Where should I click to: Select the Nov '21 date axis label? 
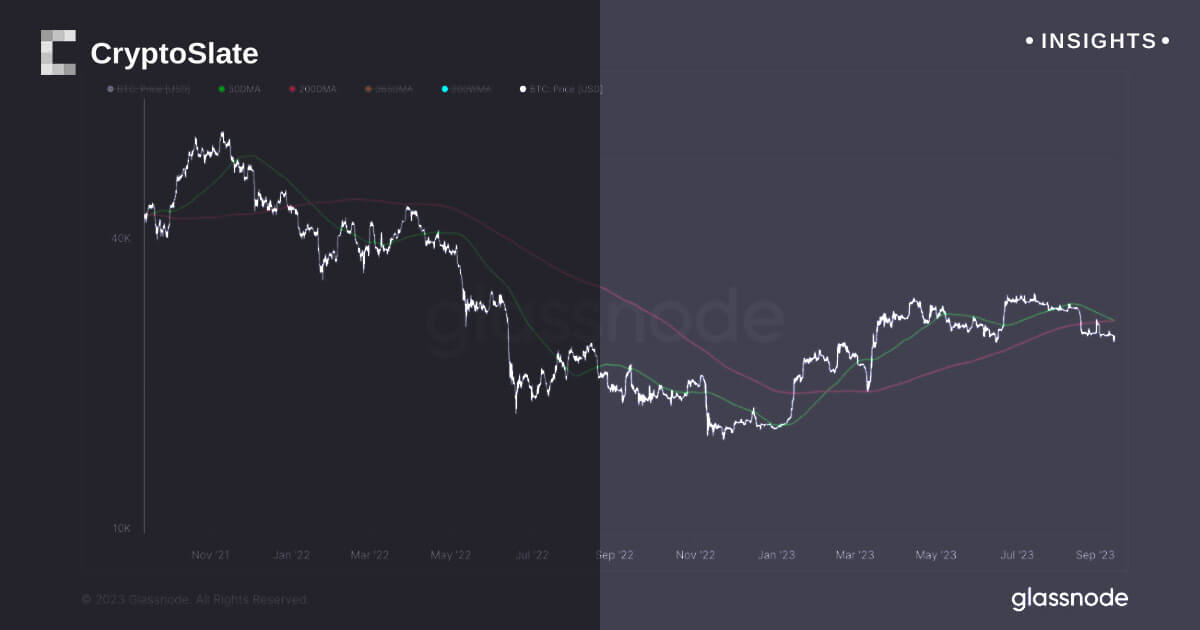coord(209,555)
